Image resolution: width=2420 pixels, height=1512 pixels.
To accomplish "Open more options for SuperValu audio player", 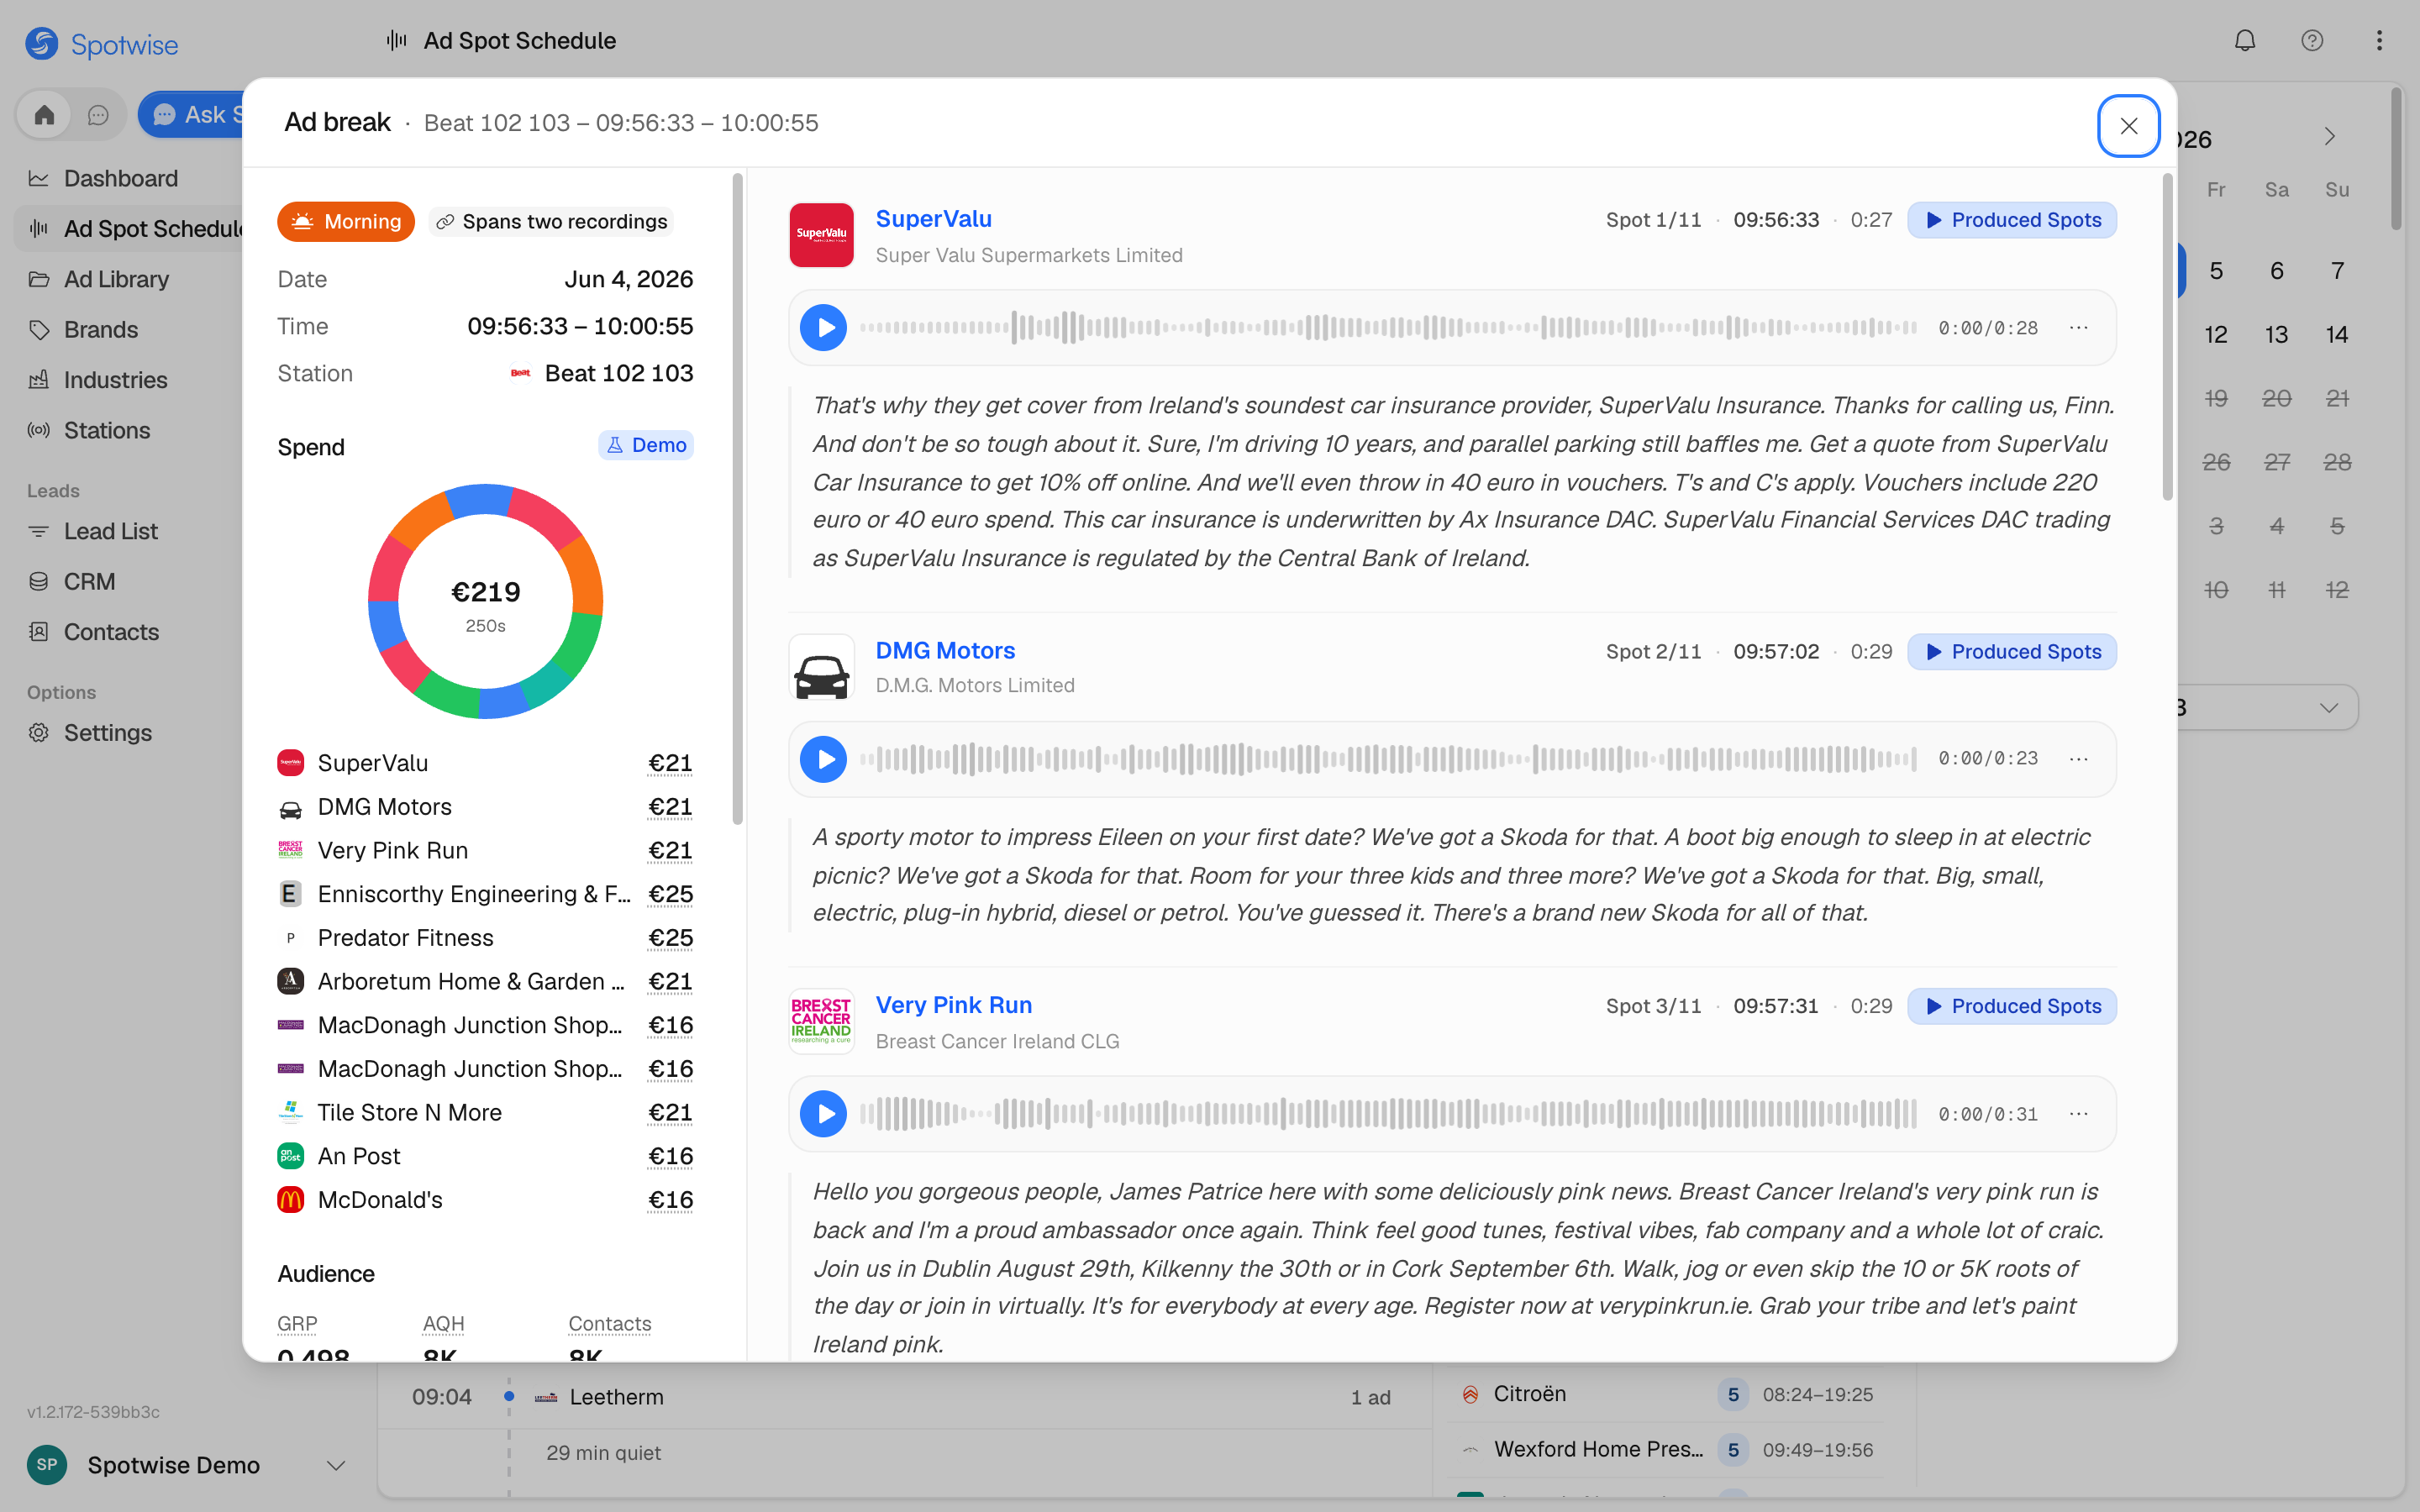I will 2078,328.
